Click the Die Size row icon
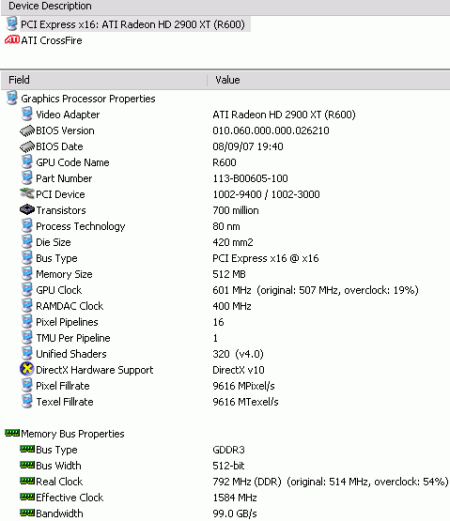The width and height of the screenshot is (450, 521). coord(27,242)
